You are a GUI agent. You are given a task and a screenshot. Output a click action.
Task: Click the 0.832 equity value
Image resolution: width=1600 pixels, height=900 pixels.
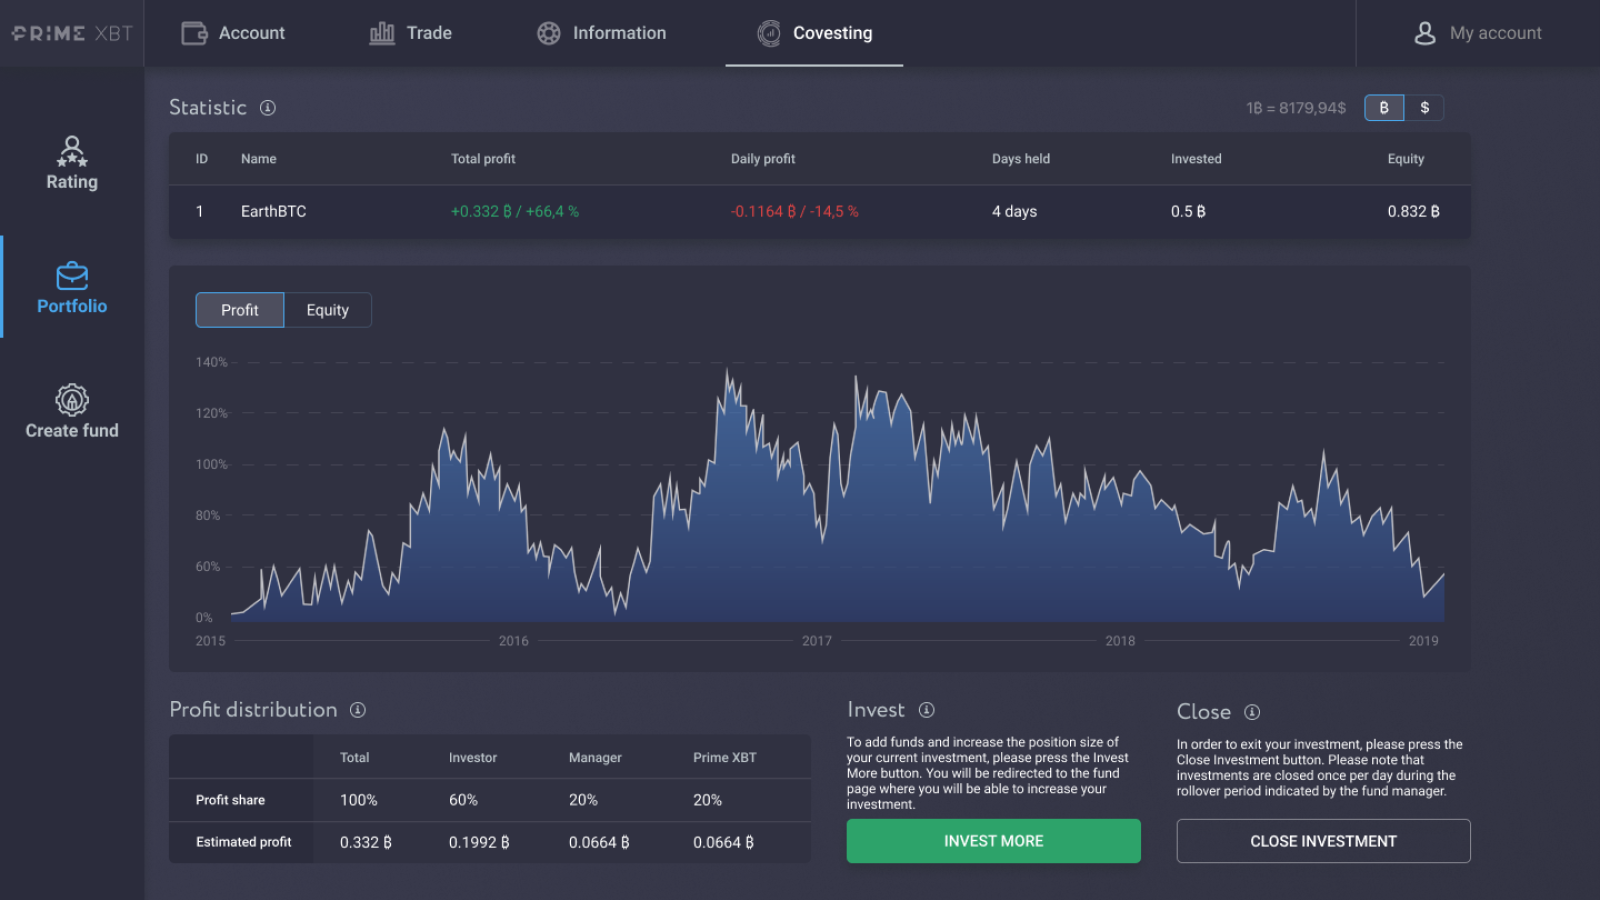[x=1413, y=212]
